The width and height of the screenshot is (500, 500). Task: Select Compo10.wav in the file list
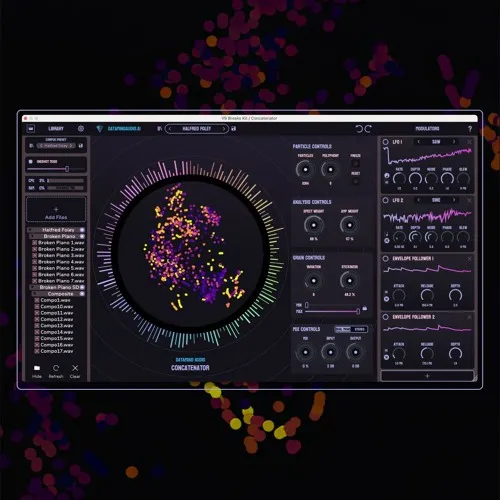point(57,307)
